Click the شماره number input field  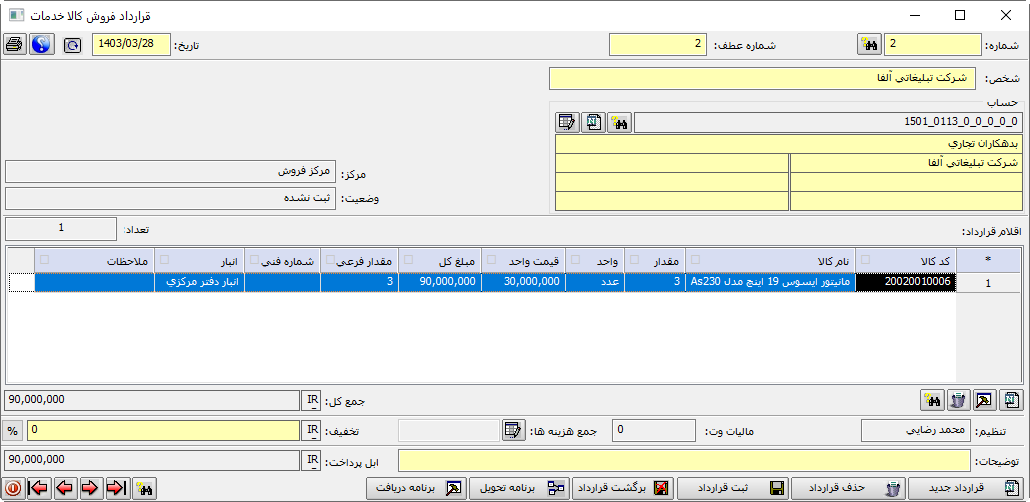(x=933, y=45)
